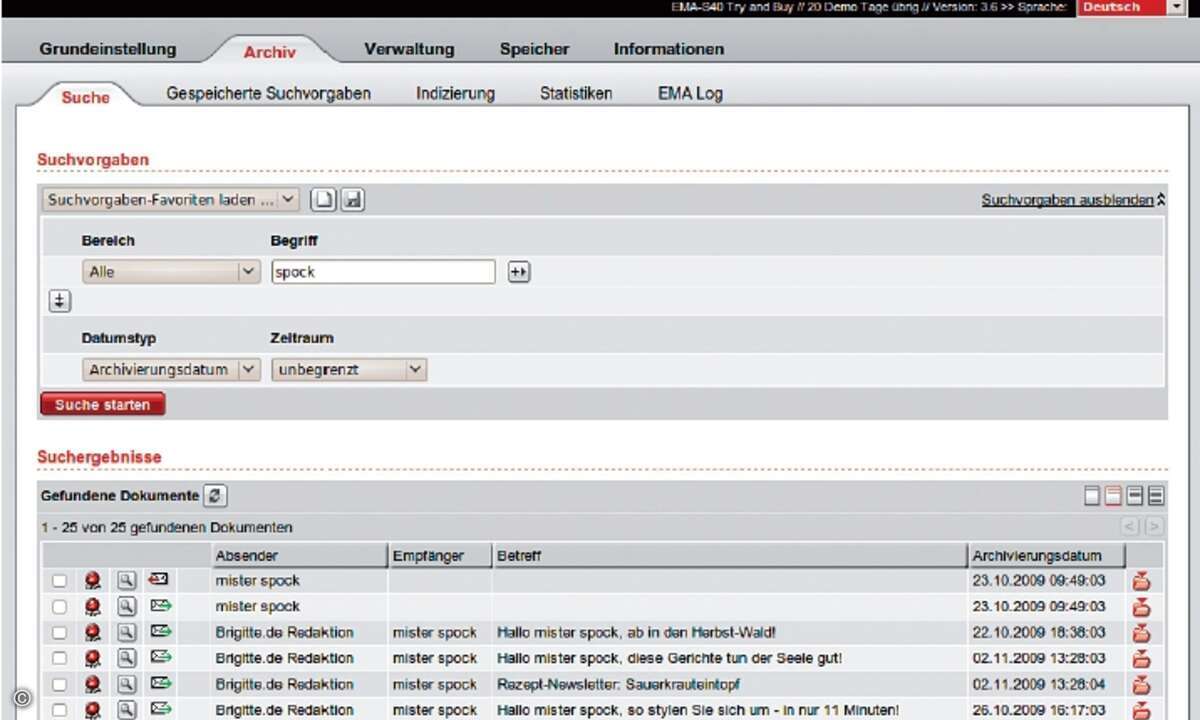This screenshot has height=720, width=1200.
Task: Restore the email archived 22.10.2009 18:38:03
Action: [x=1142, y=632]
